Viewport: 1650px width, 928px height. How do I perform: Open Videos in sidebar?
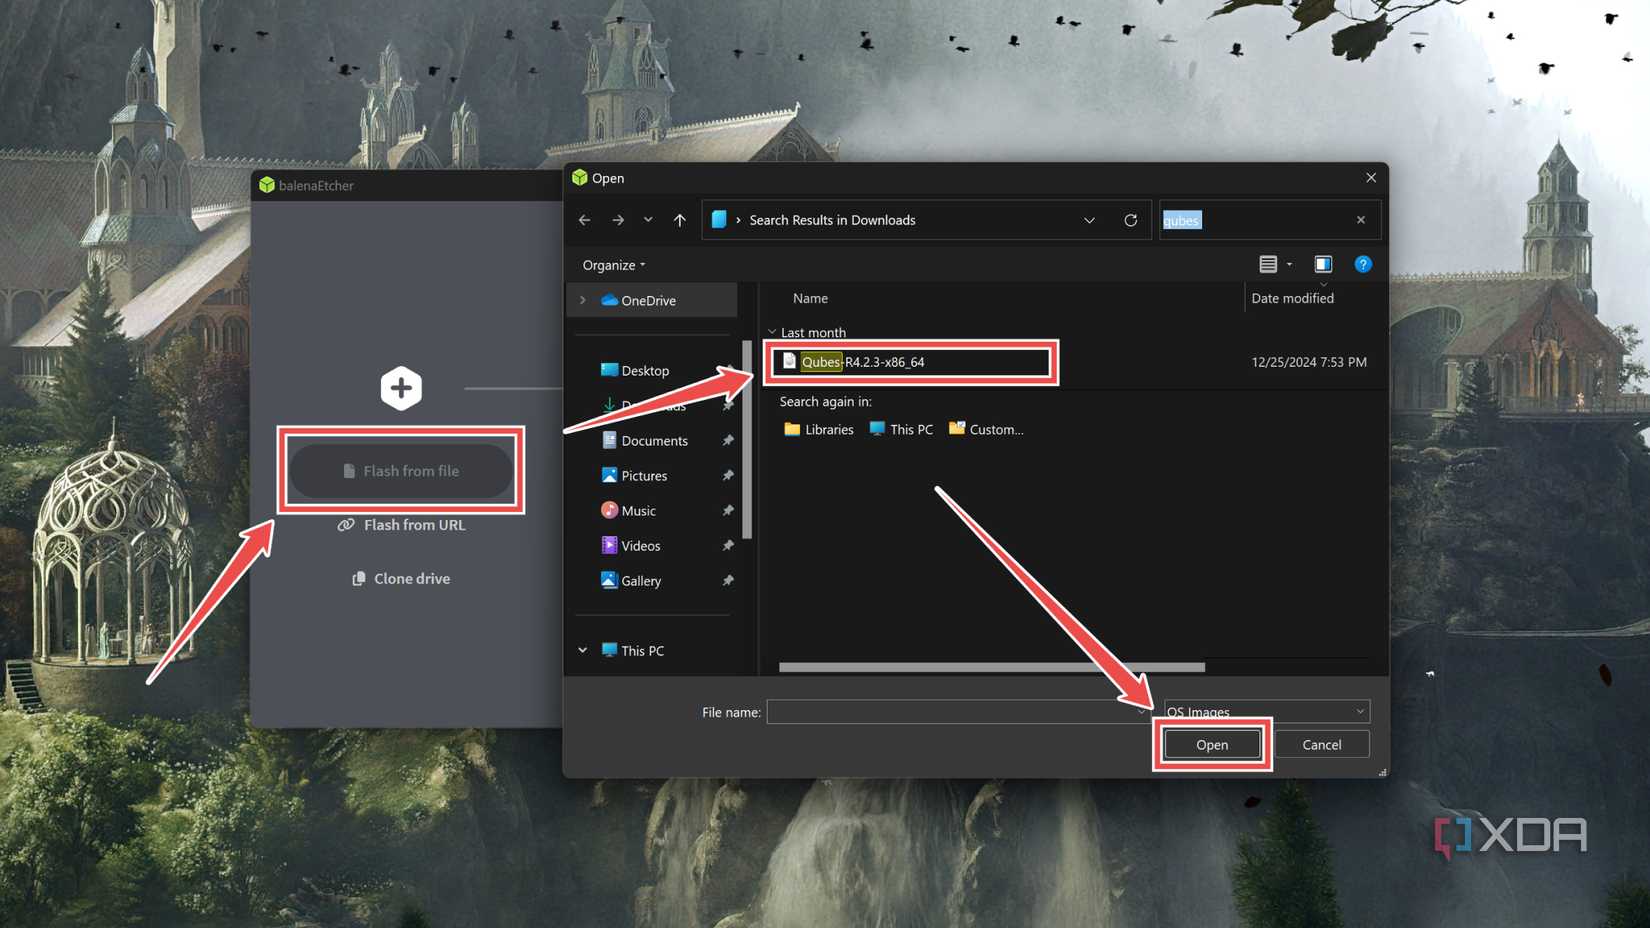(640, 546)
